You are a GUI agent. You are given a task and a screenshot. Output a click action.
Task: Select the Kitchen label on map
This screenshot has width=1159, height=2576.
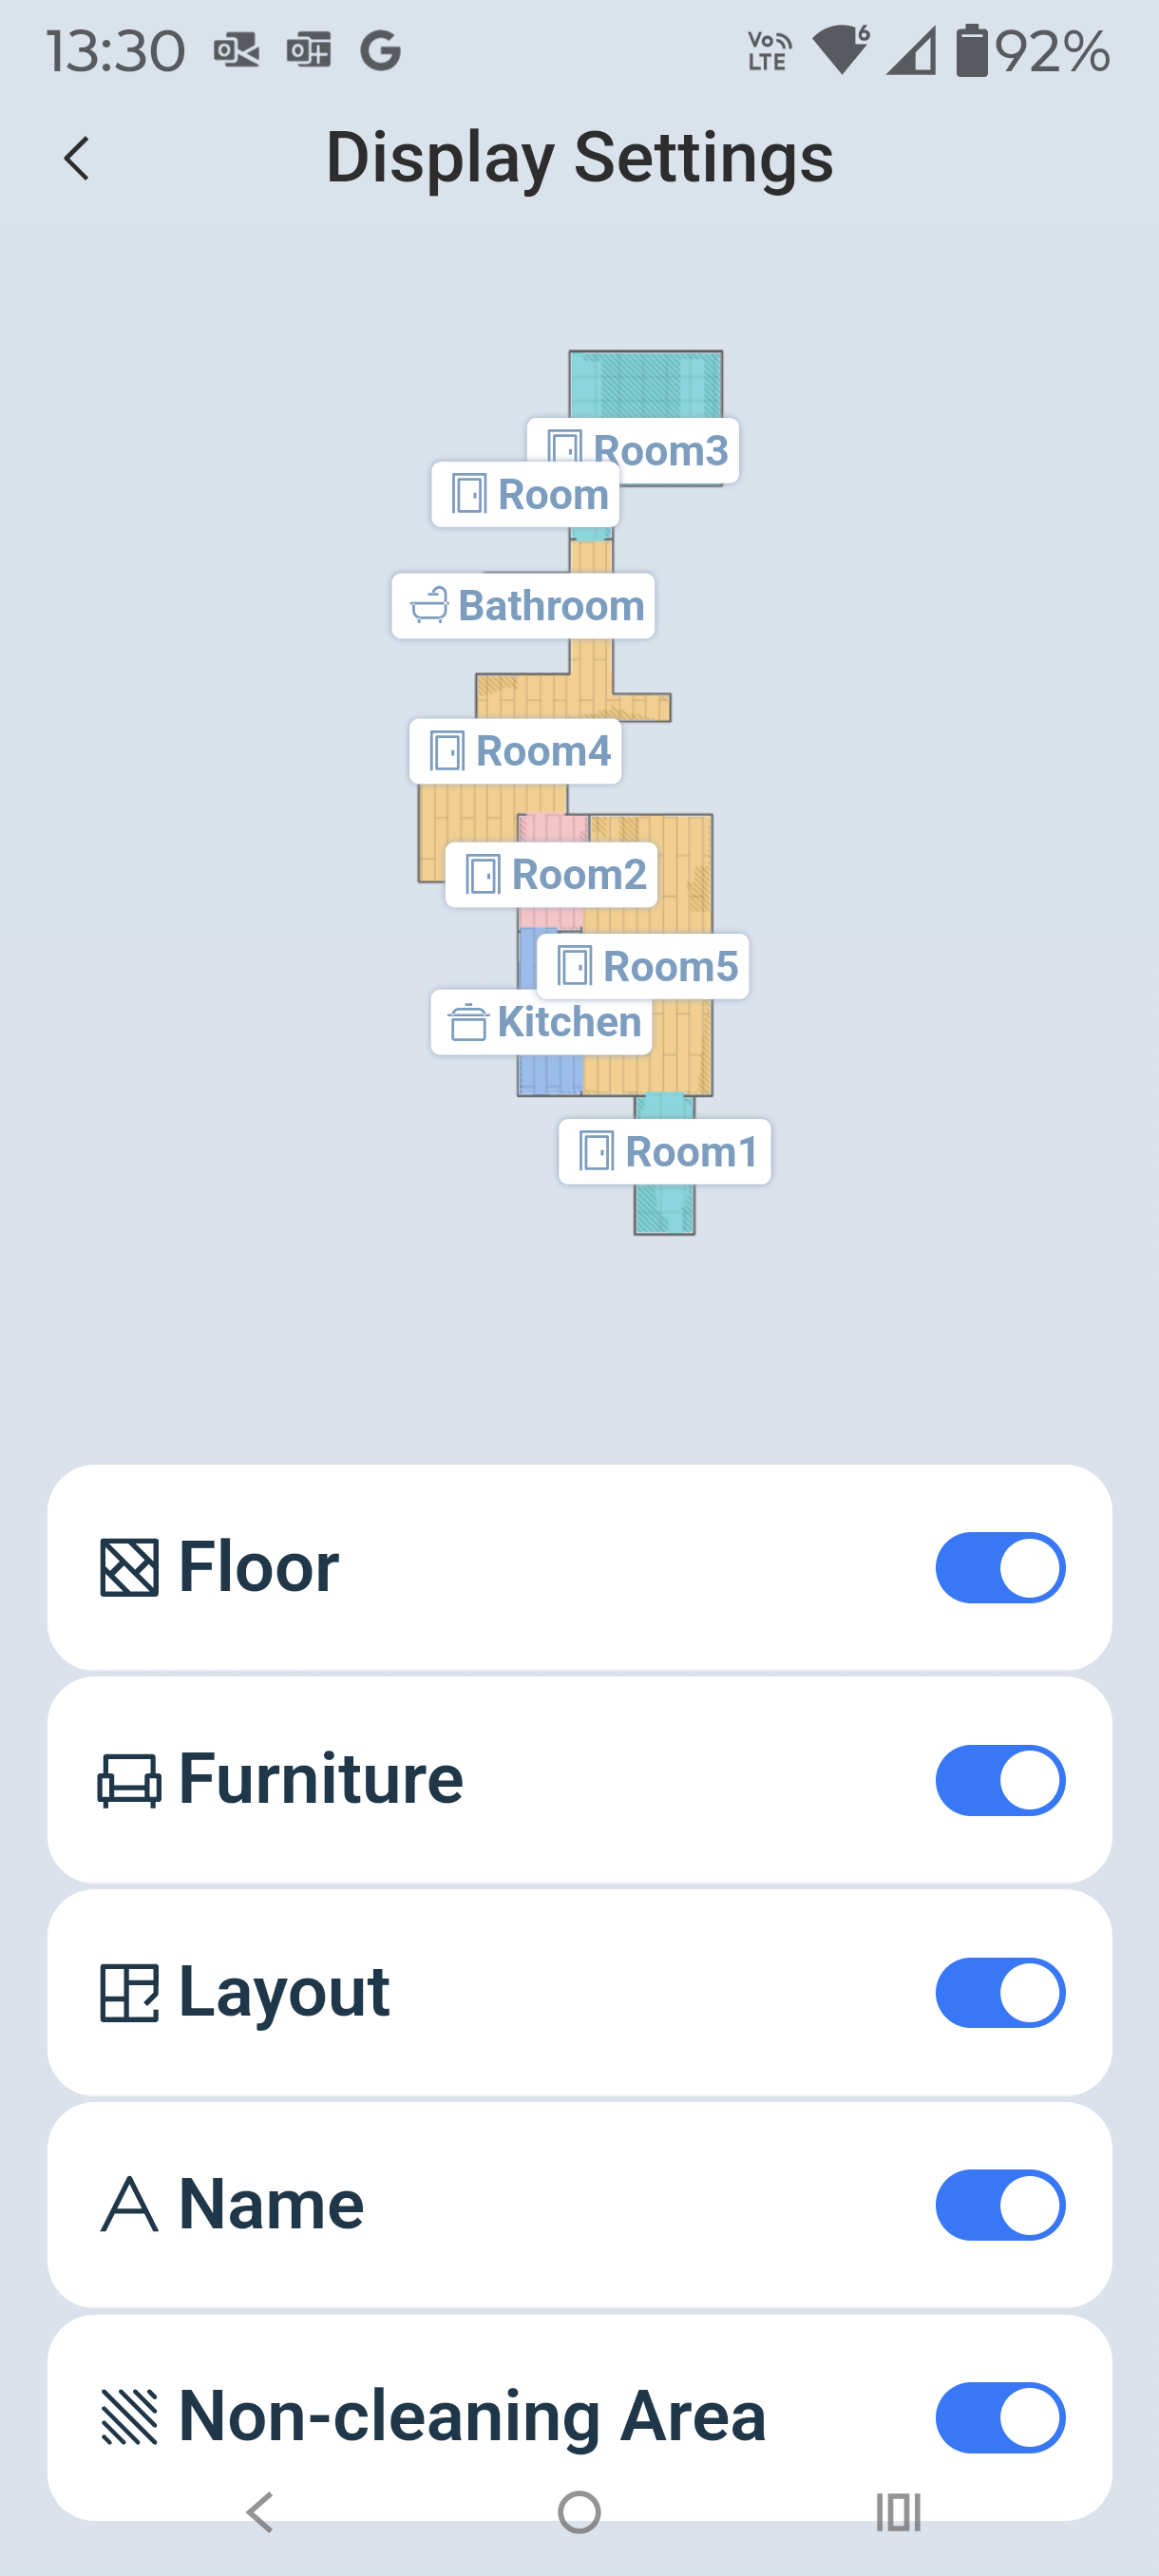click(541, 1022)
